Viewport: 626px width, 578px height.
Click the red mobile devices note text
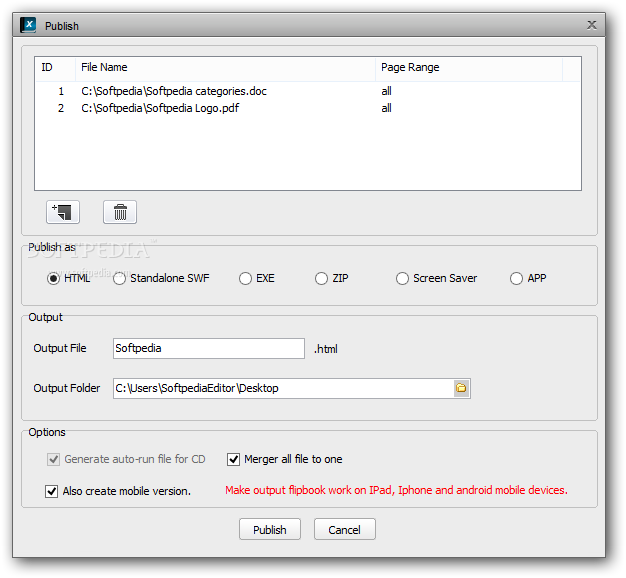click(396, 490)
